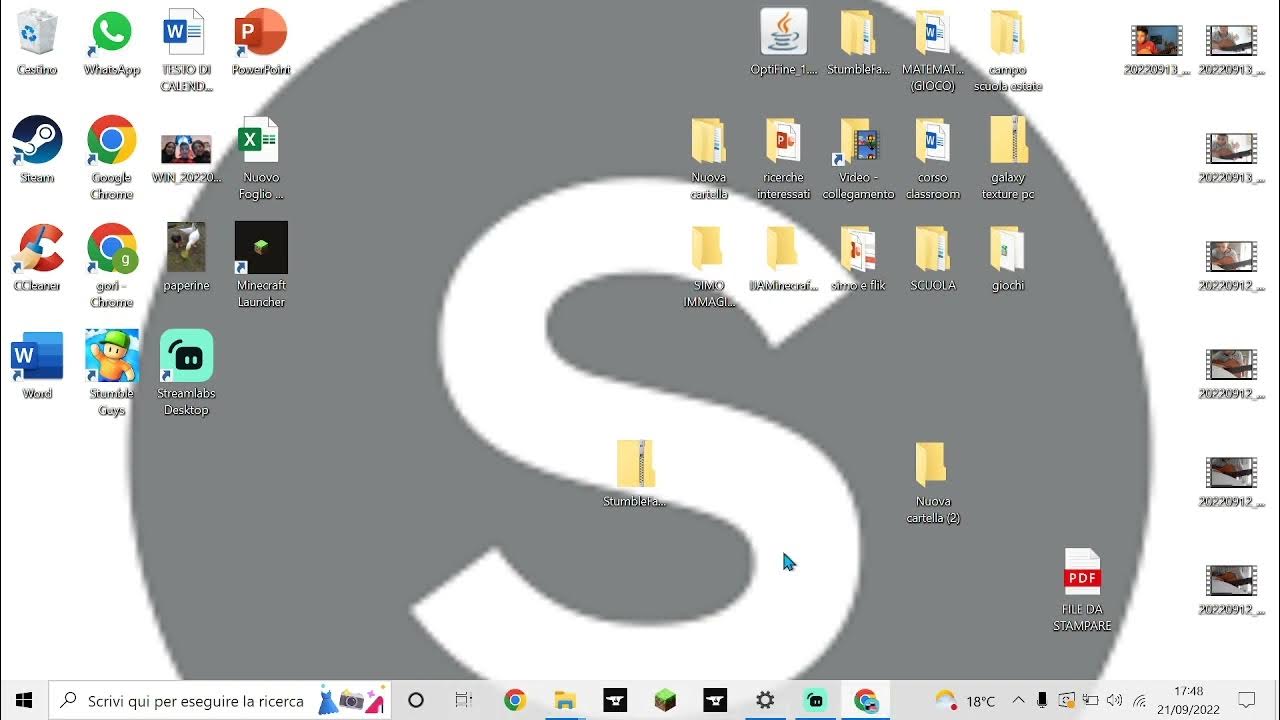The height and width of the screenshot is (720, 1280).
Task: Select the corso classroom Word document
Action: pyautogui.click(x=933, y=159)
